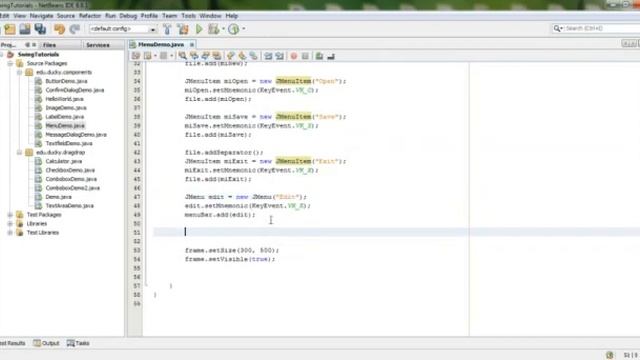Open the Debug Project dropdown arrow
The image size is (640, 360).
tap(223, 29)
